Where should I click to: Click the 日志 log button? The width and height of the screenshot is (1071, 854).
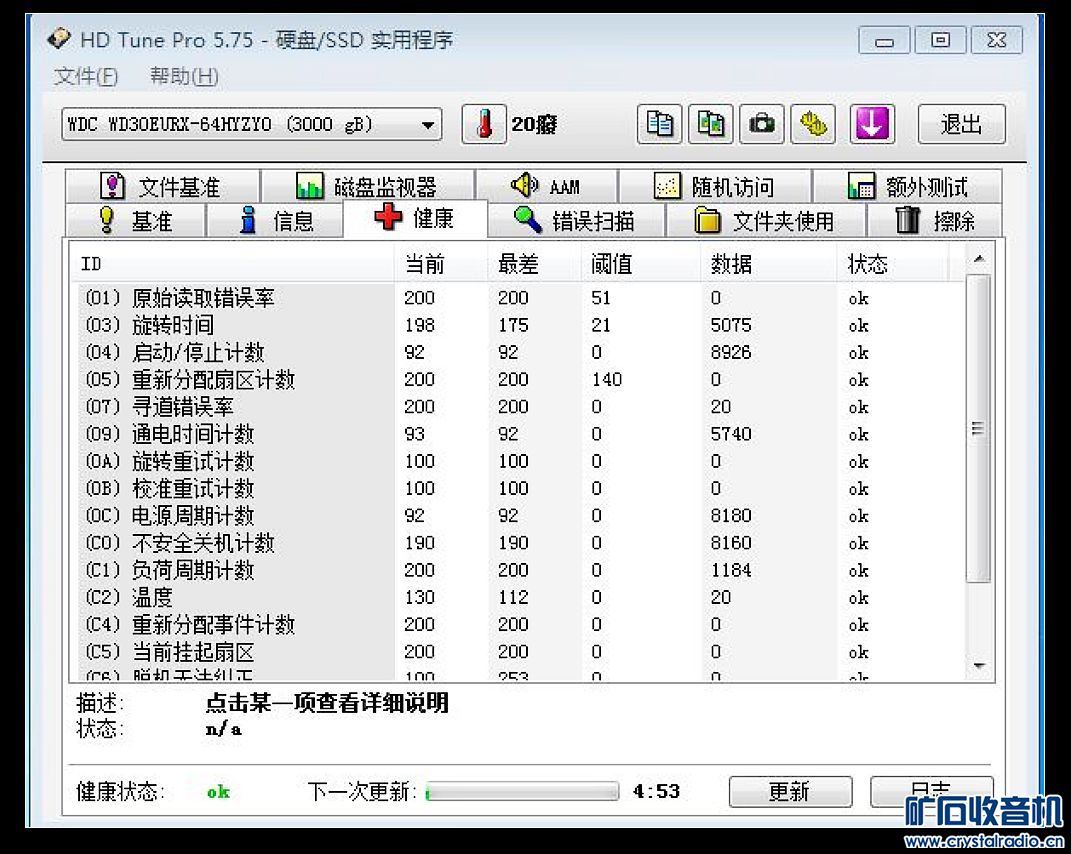click(x=931, y=791)
